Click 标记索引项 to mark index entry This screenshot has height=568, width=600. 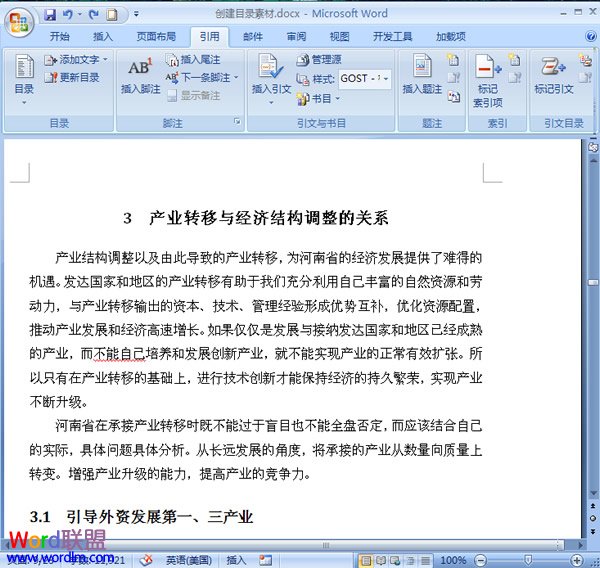pos(488,80)
